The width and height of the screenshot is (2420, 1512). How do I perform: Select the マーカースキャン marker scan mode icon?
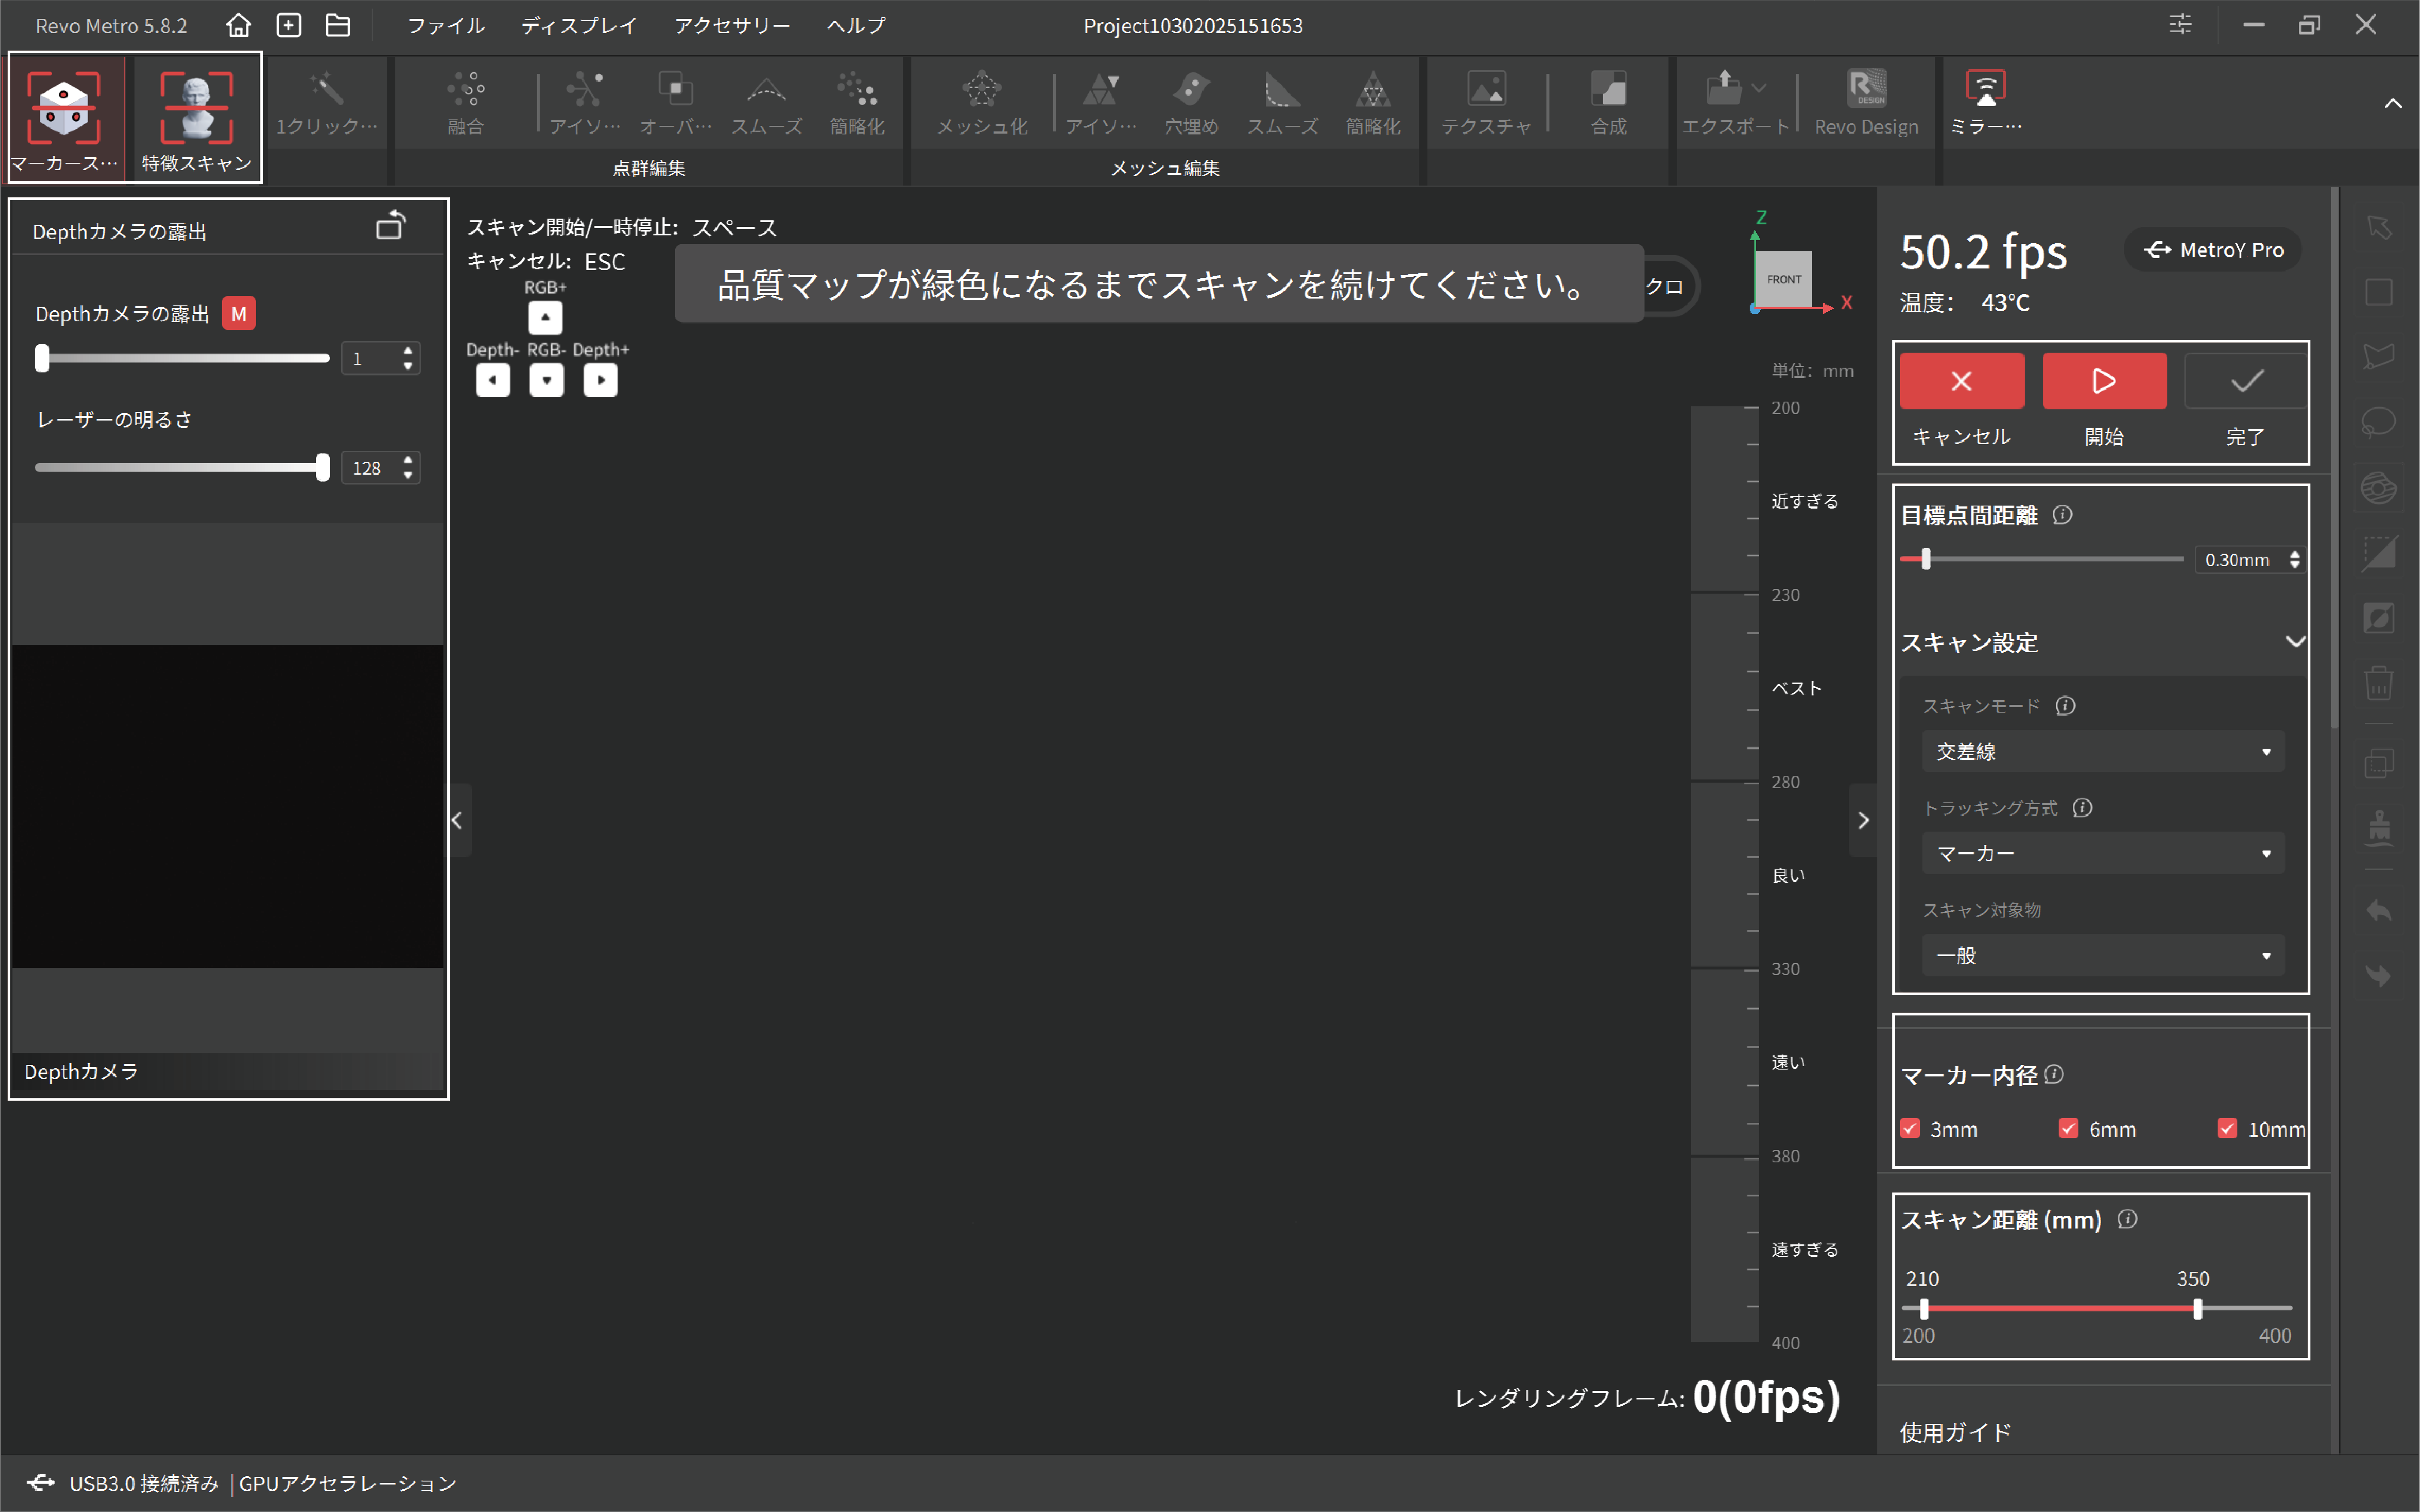64,108
